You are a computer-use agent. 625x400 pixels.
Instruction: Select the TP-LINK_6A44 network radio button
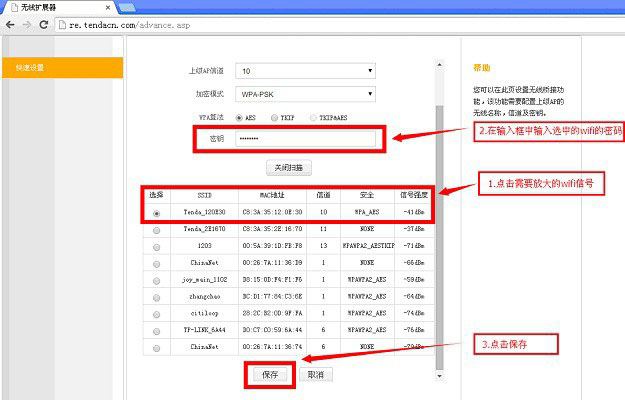tap(156, 330)
